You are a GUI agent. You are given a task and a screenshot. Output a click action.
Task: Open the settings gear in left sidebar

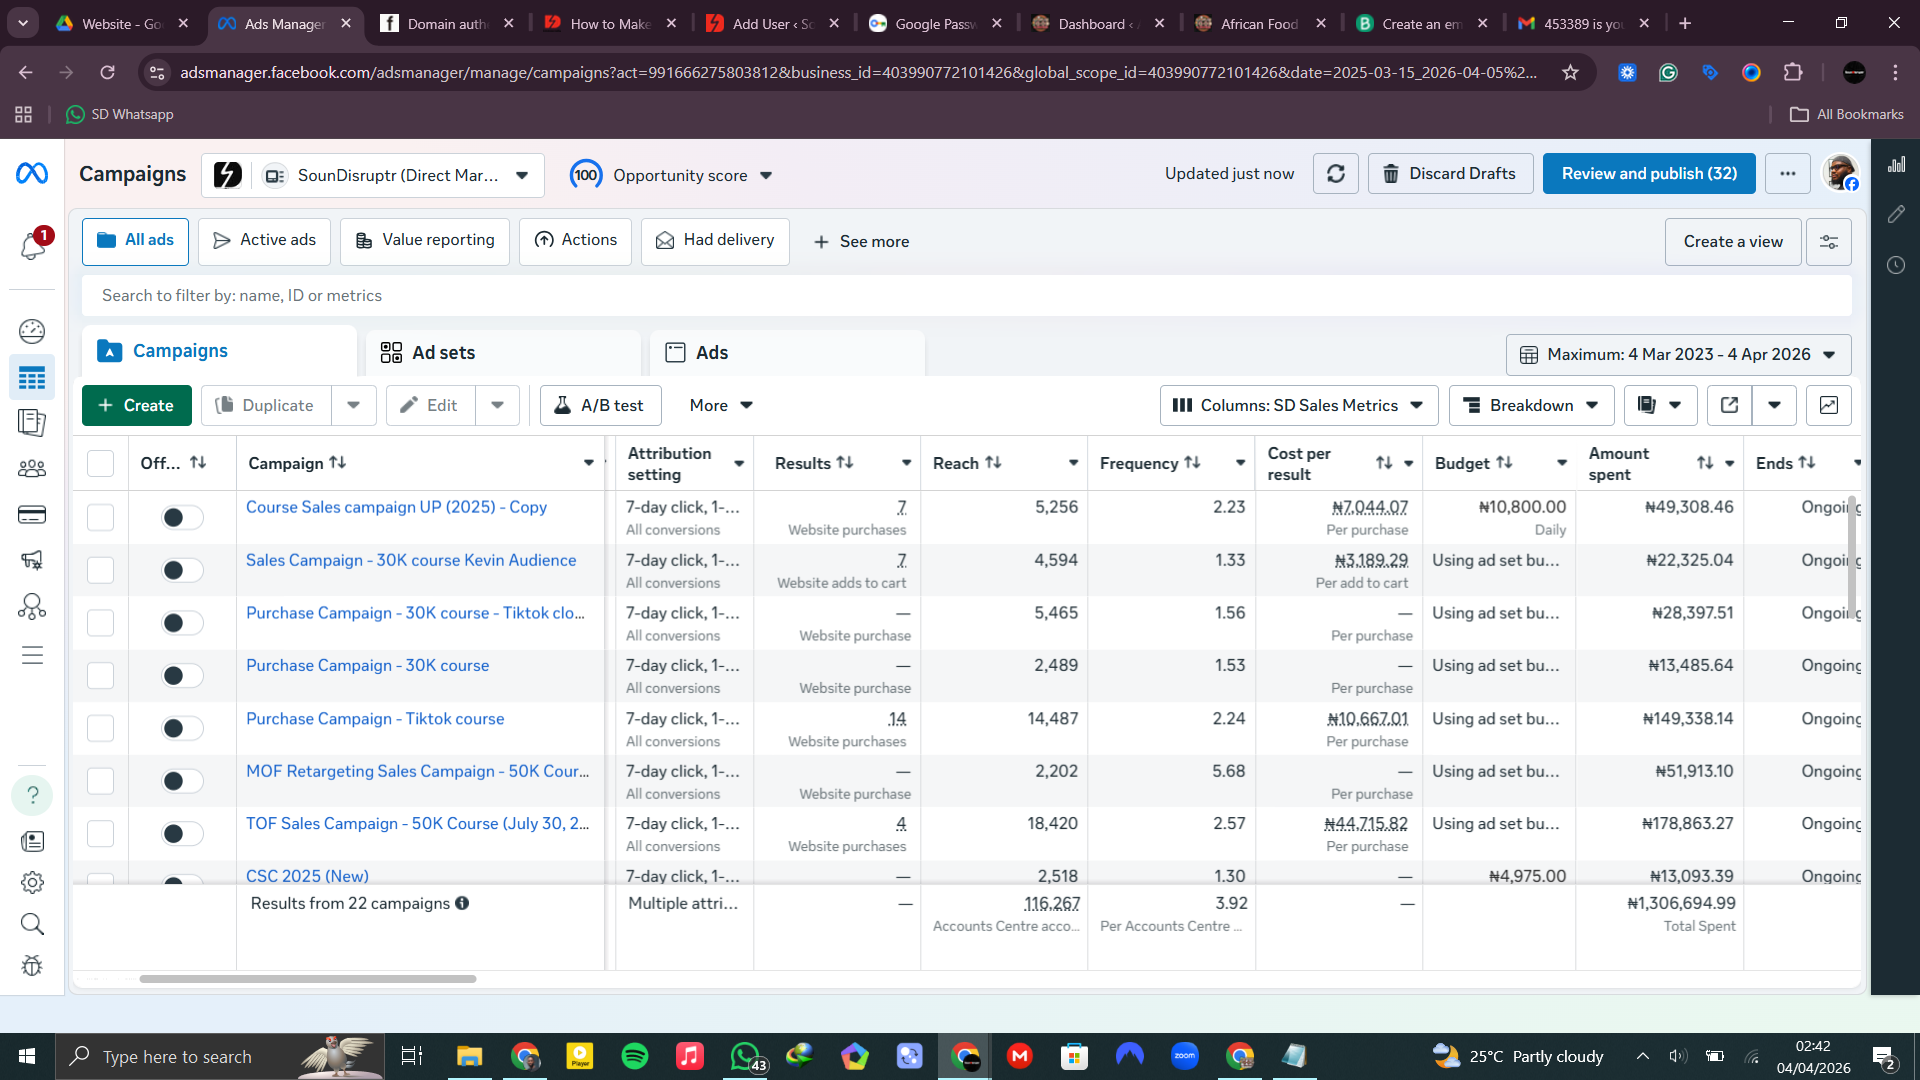tap(32, 883)
